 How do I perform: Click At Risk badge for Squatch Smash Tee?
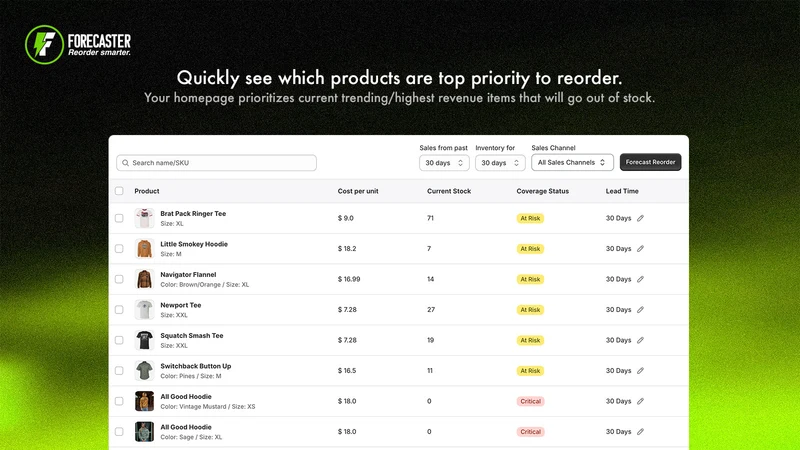[x=530, y=340]
